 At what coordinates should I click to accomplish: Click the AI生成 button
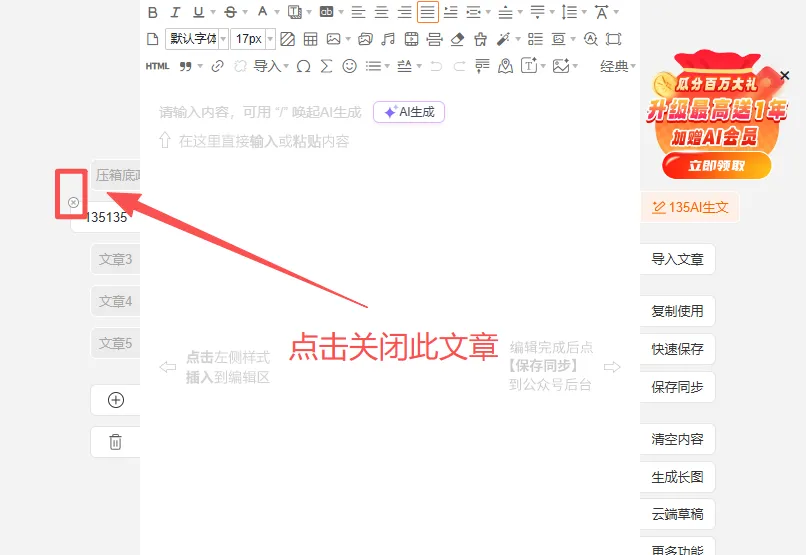409,112
